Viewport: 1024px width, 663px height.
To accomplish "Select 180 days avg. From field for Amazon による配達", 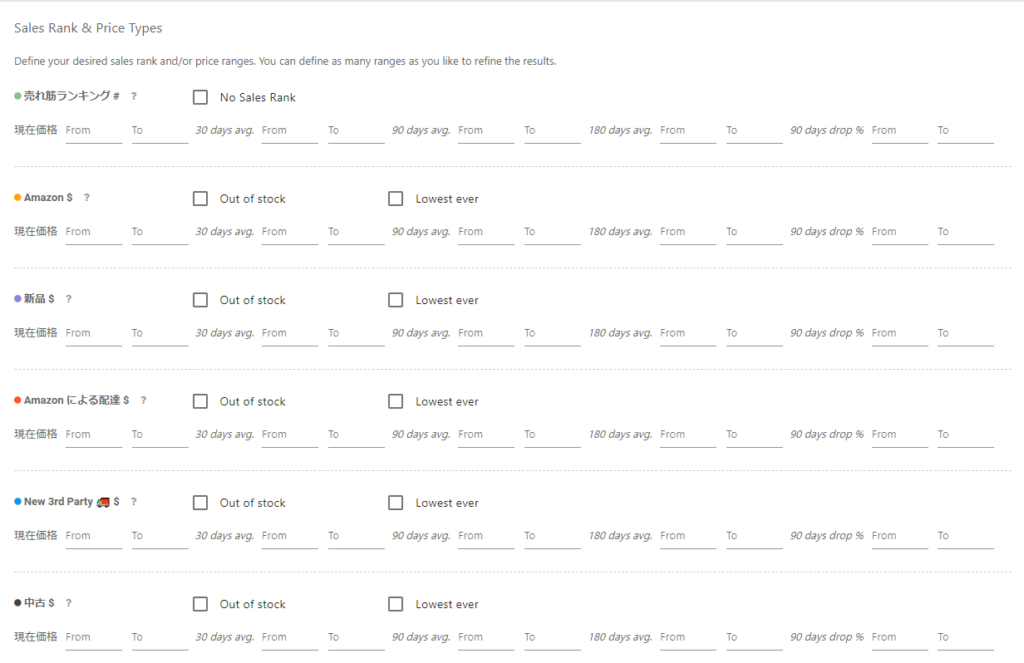I will [687, 435].
